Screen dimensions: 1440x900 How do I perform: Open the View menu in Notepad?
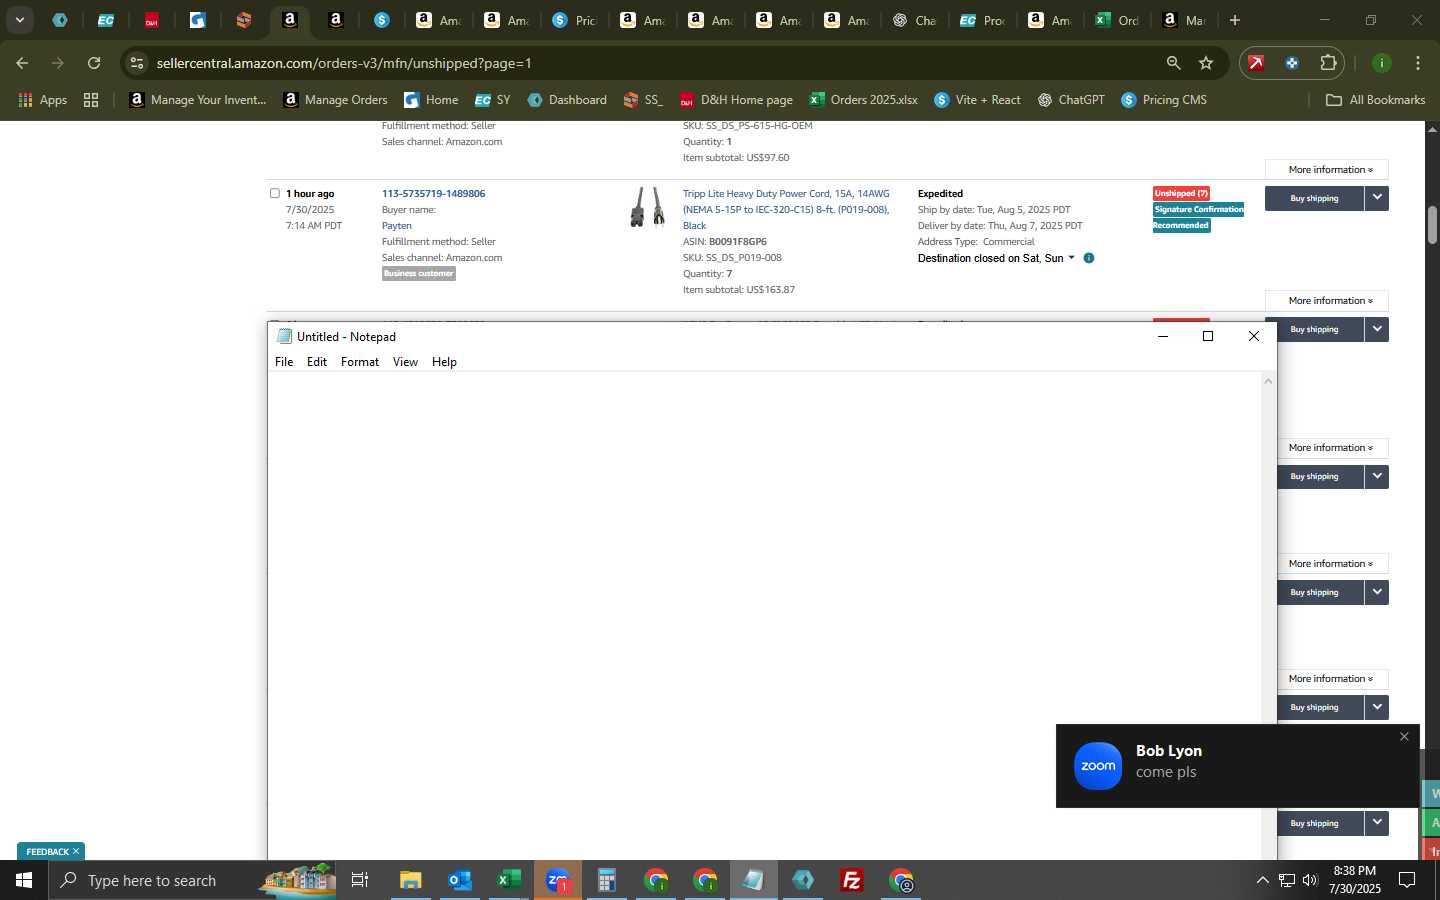tap(405, 362)
